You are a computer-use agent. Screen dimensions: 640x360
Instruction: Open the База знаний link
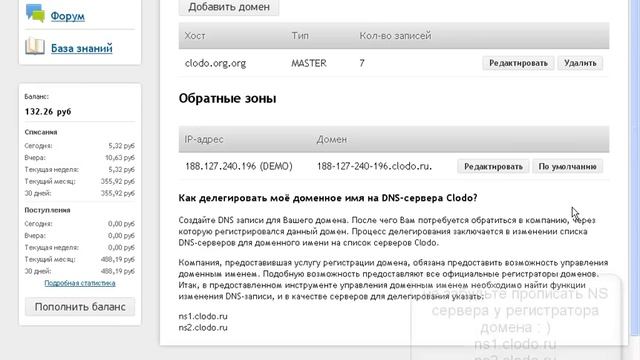[82, 48]
